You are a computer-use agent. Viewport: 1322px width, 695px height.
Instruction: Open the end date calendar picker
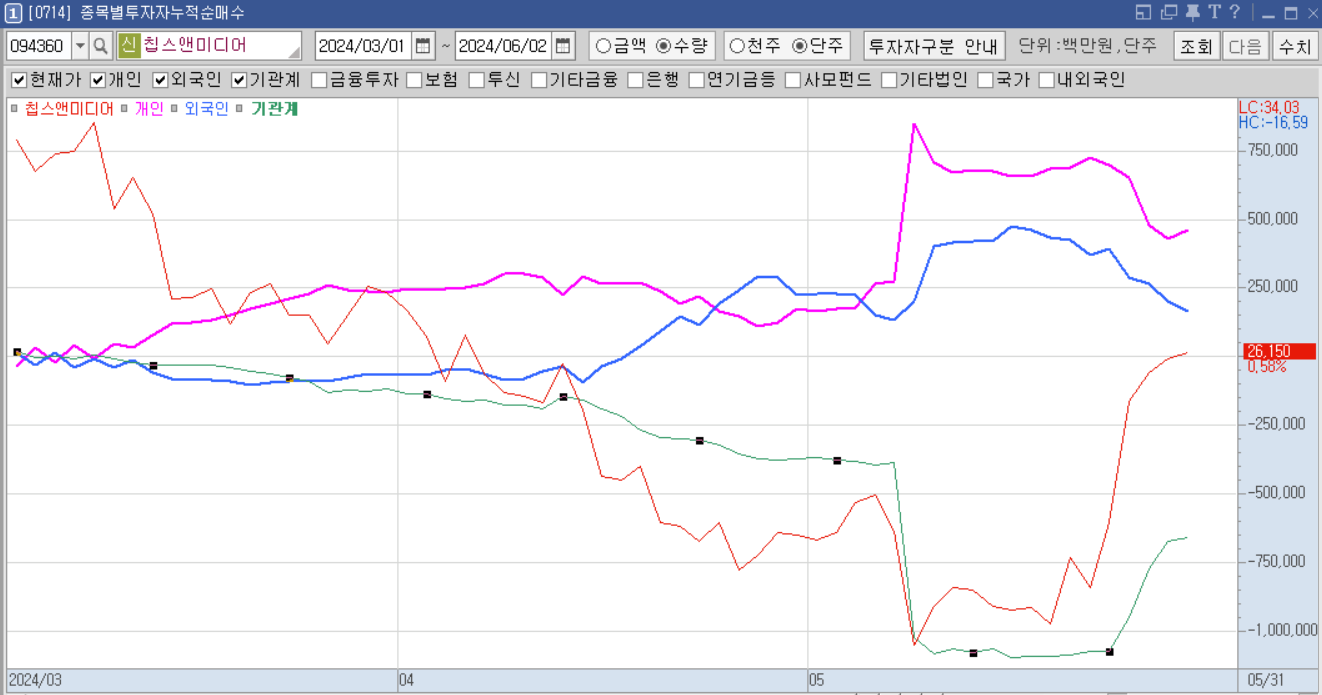564,46
